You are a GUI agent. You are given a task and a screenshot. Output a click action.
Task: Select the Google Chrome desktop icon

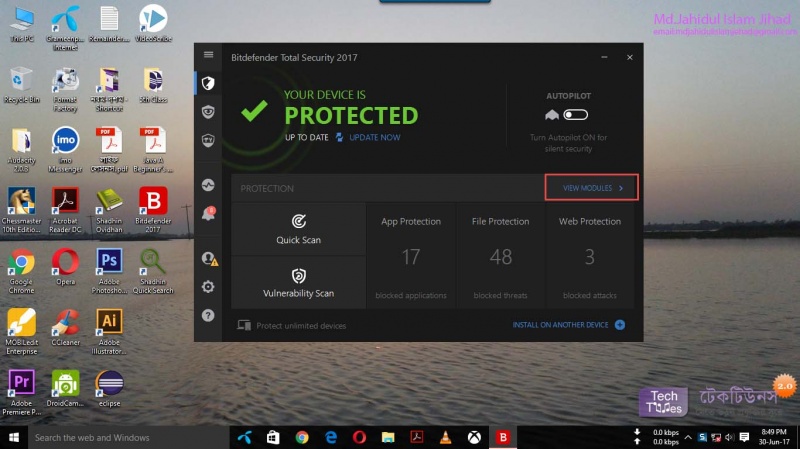click(21, 270)
